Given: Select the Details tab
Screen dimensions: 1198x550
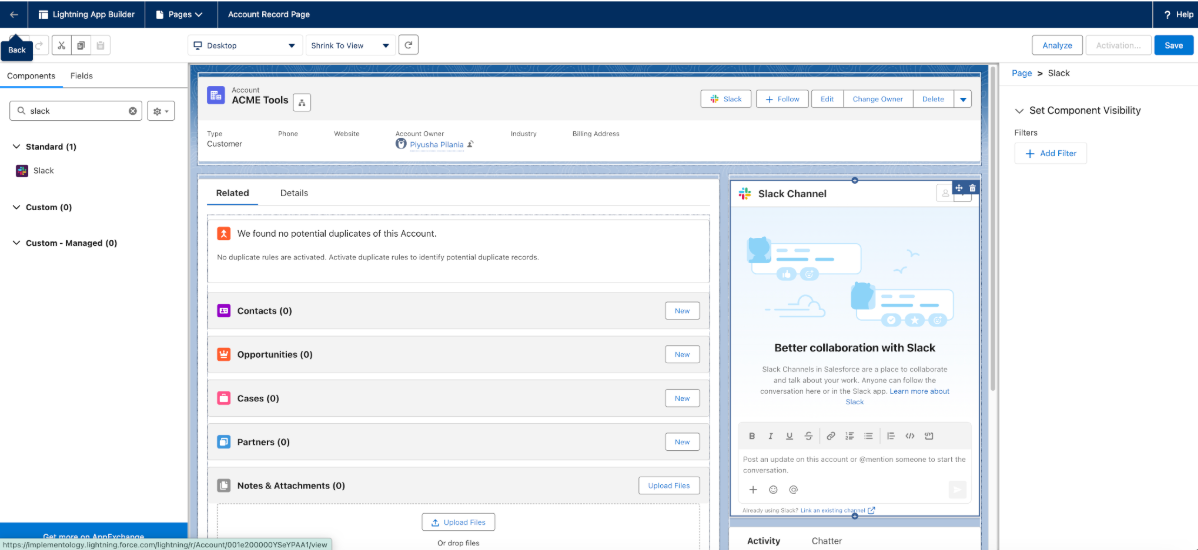Looking at the screenshot, I should [x=294, y=193].
